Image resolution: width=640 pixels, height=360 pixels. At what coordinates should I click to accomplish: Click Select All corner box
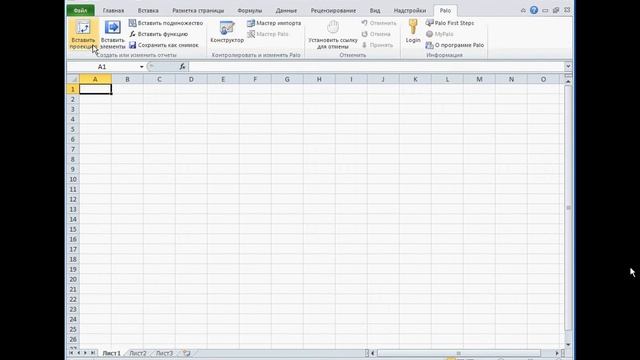coord(73,79)
